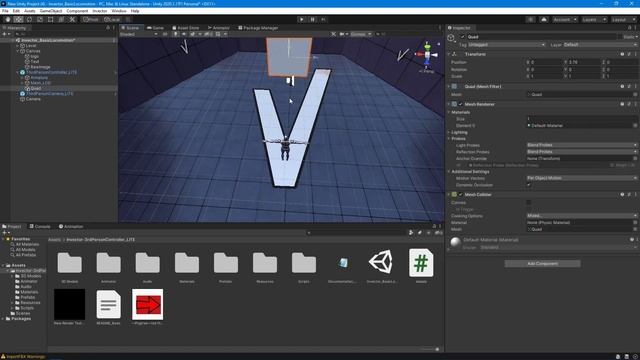
Task: Select the Rotate tool in the toolbar
Action: click(x=29, y=19)
